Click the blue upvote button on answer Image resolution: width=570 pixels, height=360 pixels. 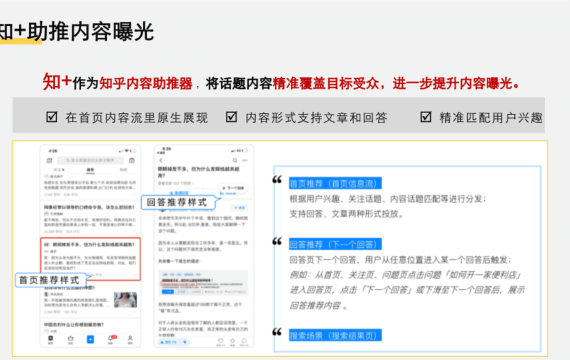pos(168,342)
